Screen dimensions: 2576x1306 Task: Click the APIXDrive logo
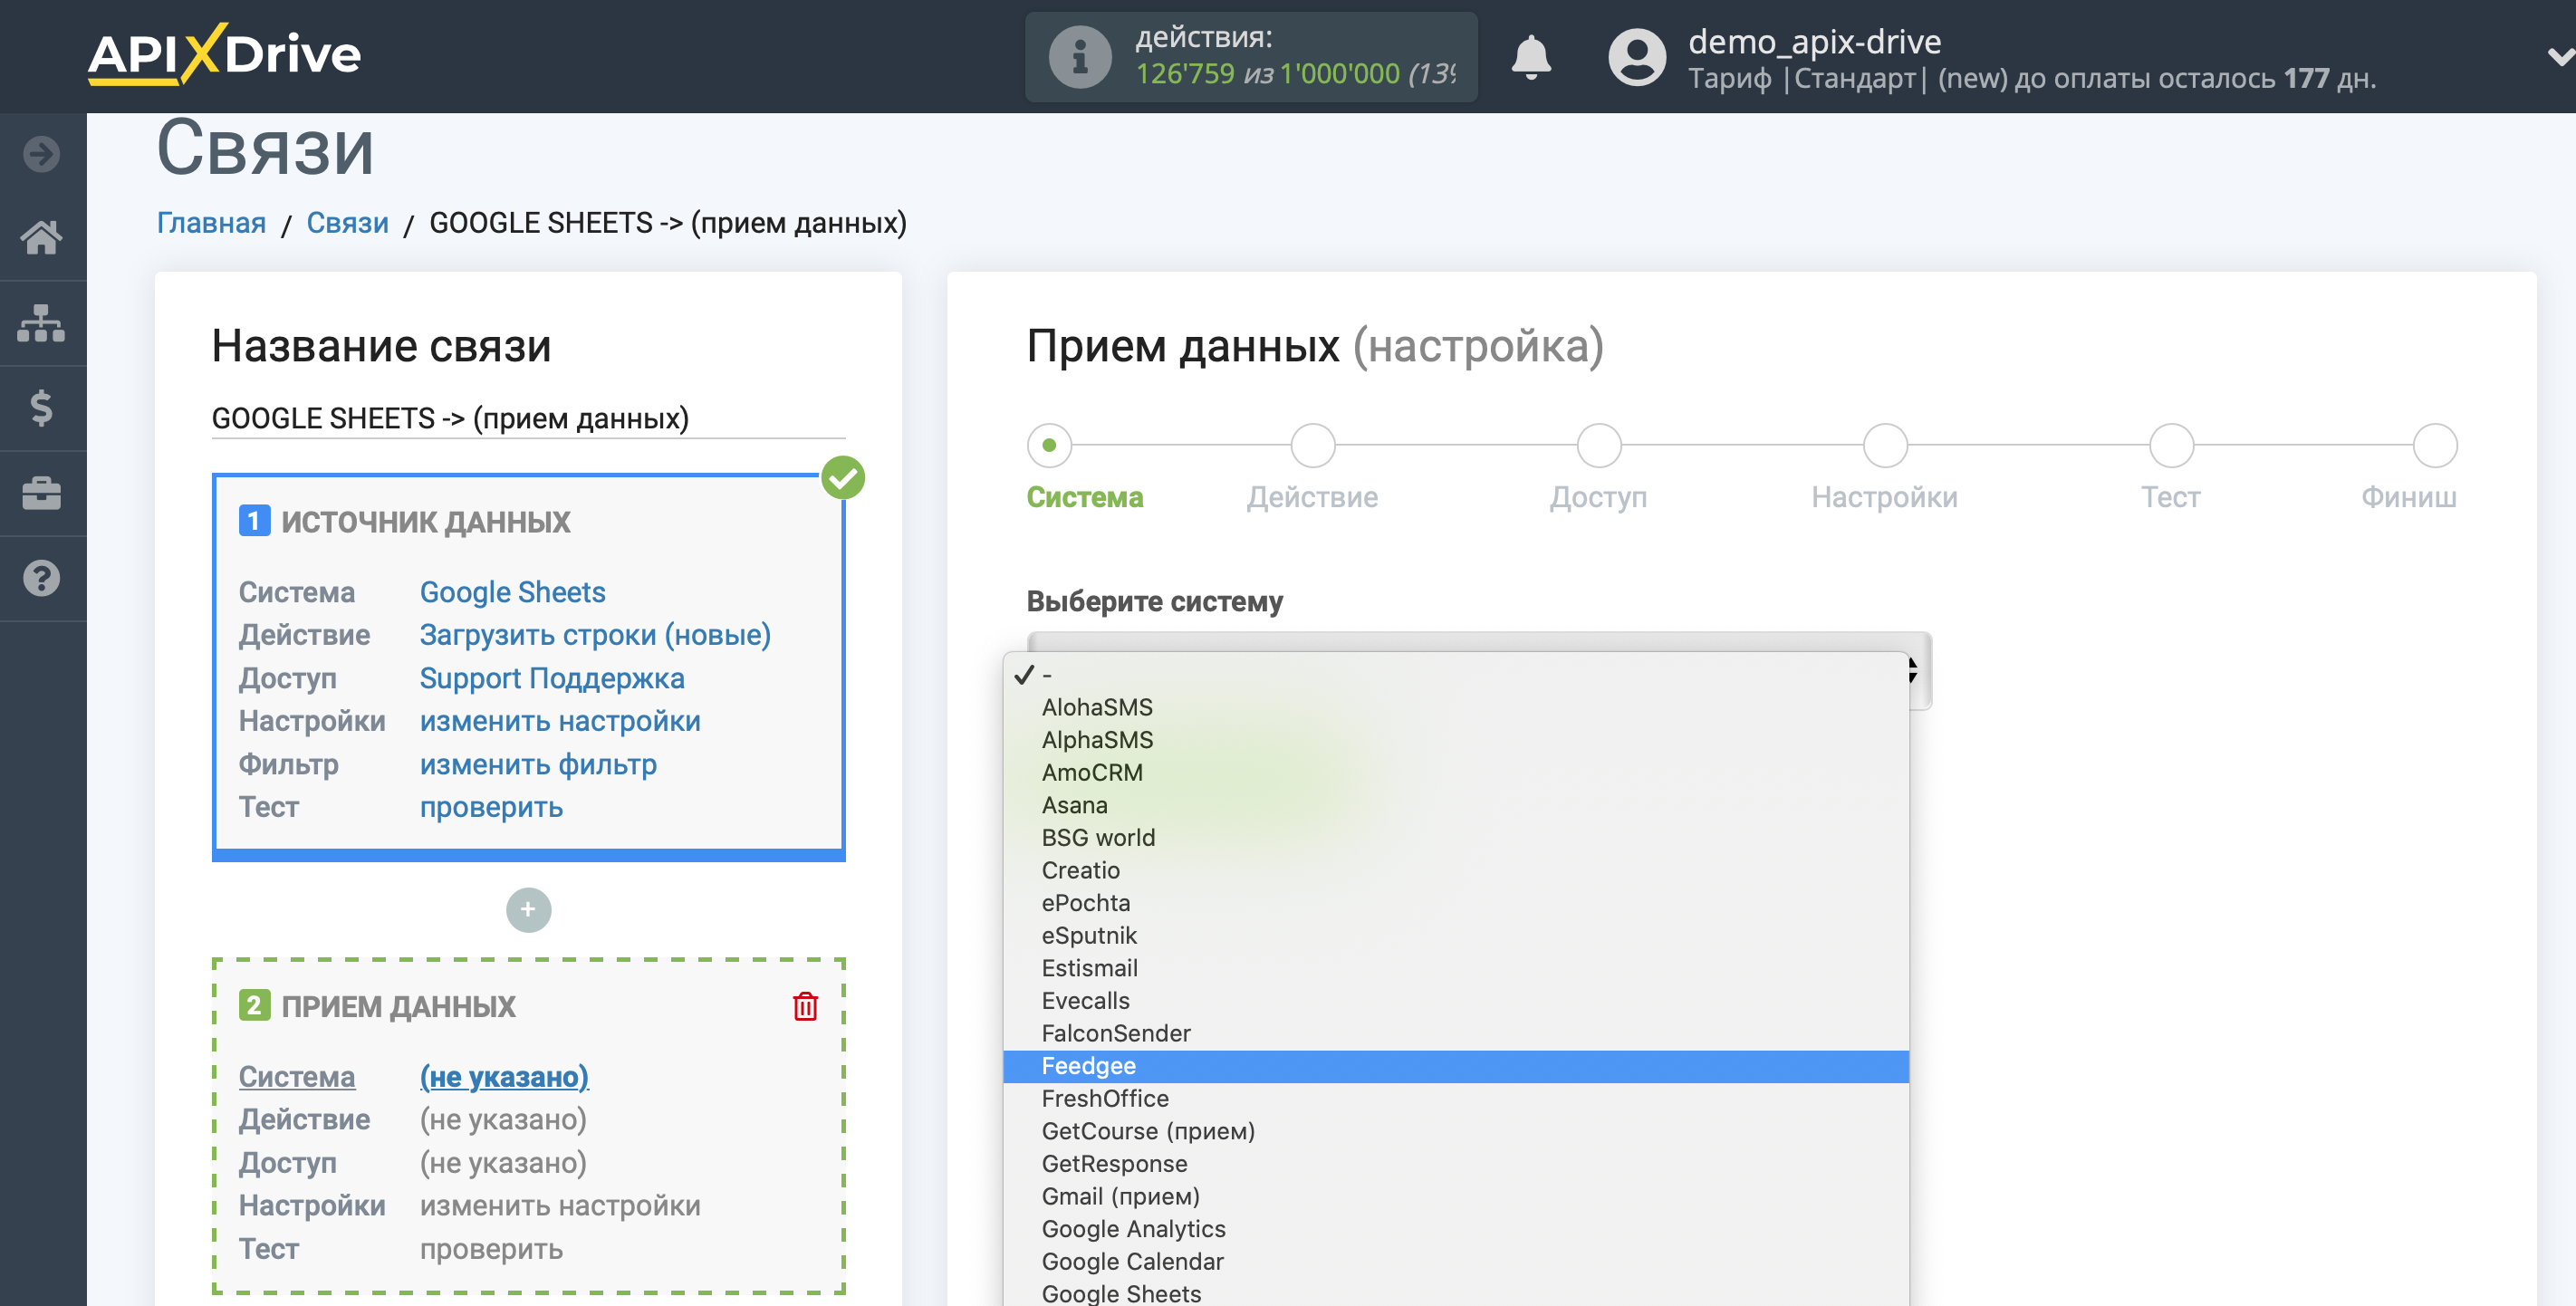click(x=224, y=54)
